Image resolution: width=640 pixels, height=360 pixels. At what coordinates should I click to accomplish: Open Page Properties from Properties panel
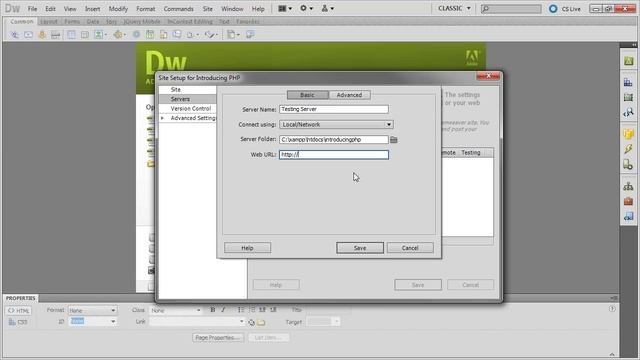click(218, 338)
